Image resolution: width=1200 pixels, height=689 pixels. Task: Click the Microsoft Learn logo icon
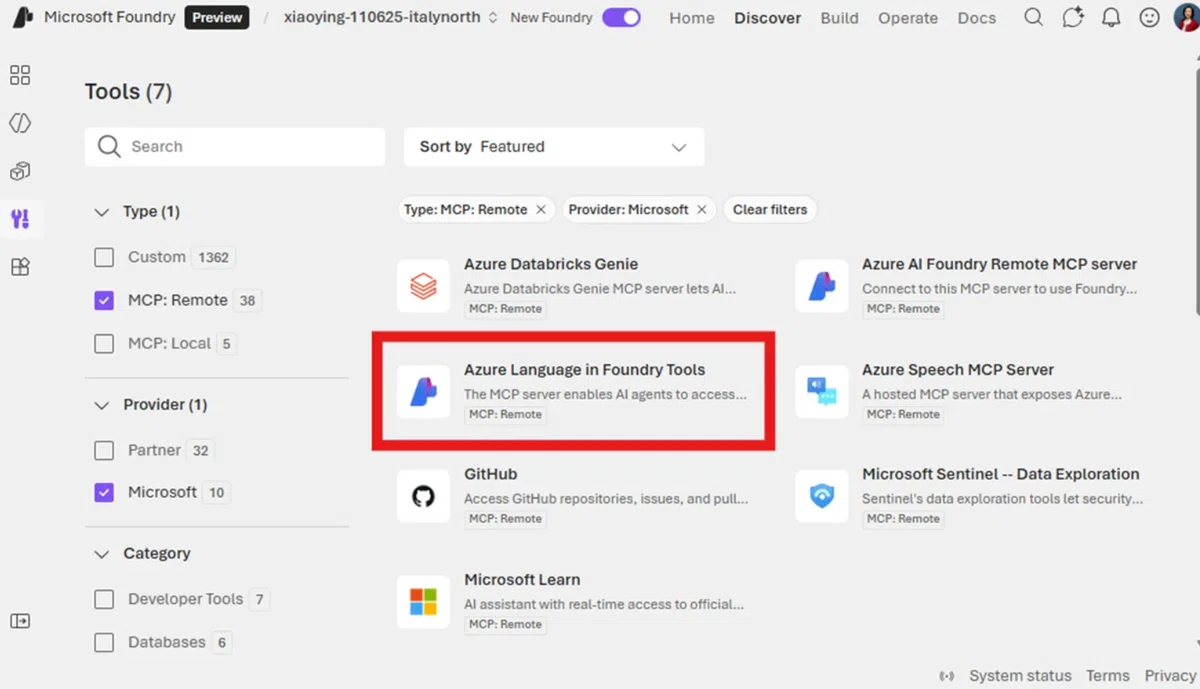pyautogui.click(x=423, y=601)
